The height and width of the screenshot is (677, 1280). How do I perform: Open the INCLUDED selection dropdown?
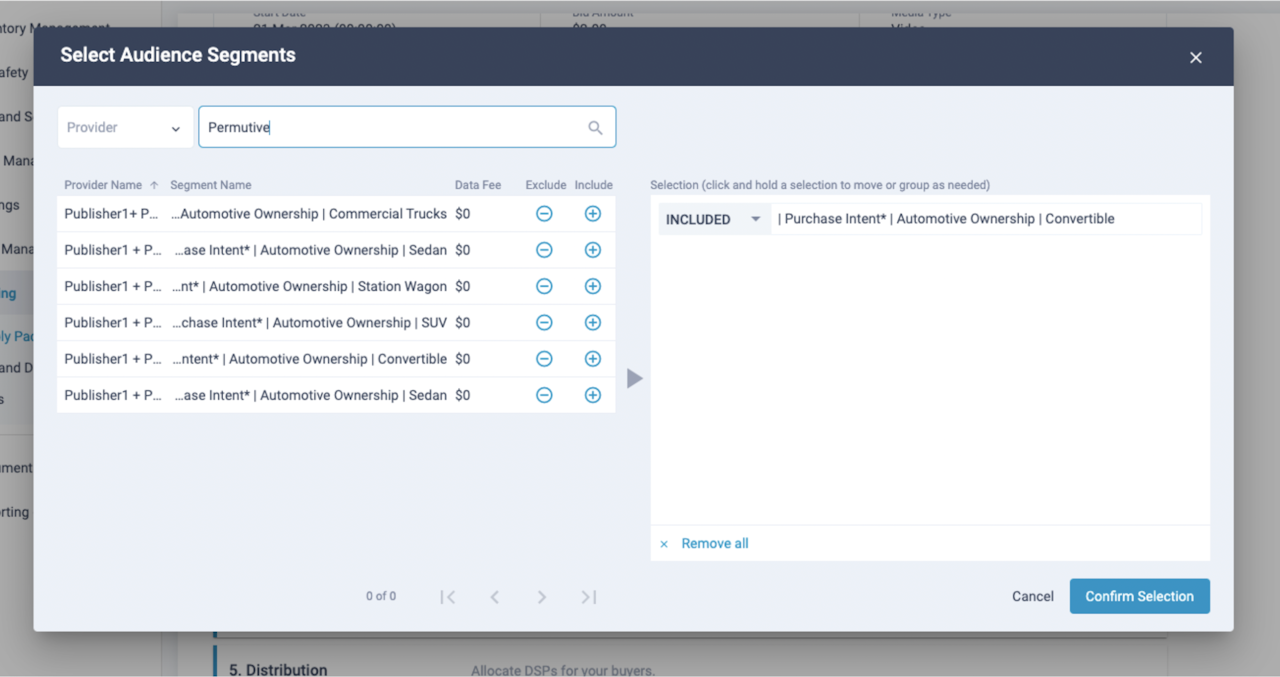(714, 219)
